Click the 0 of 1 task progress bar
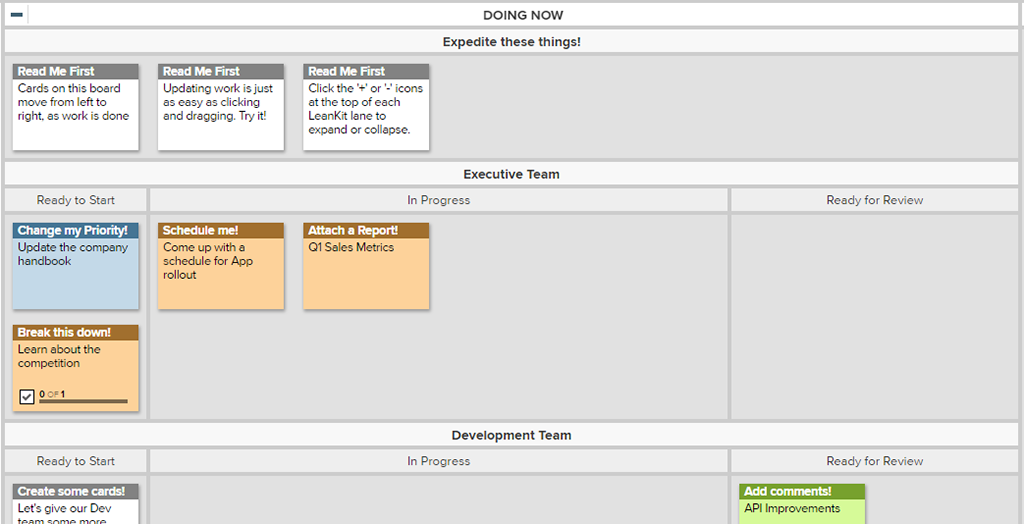Viewport: 1024px width, 524px height. pos(84,400)
